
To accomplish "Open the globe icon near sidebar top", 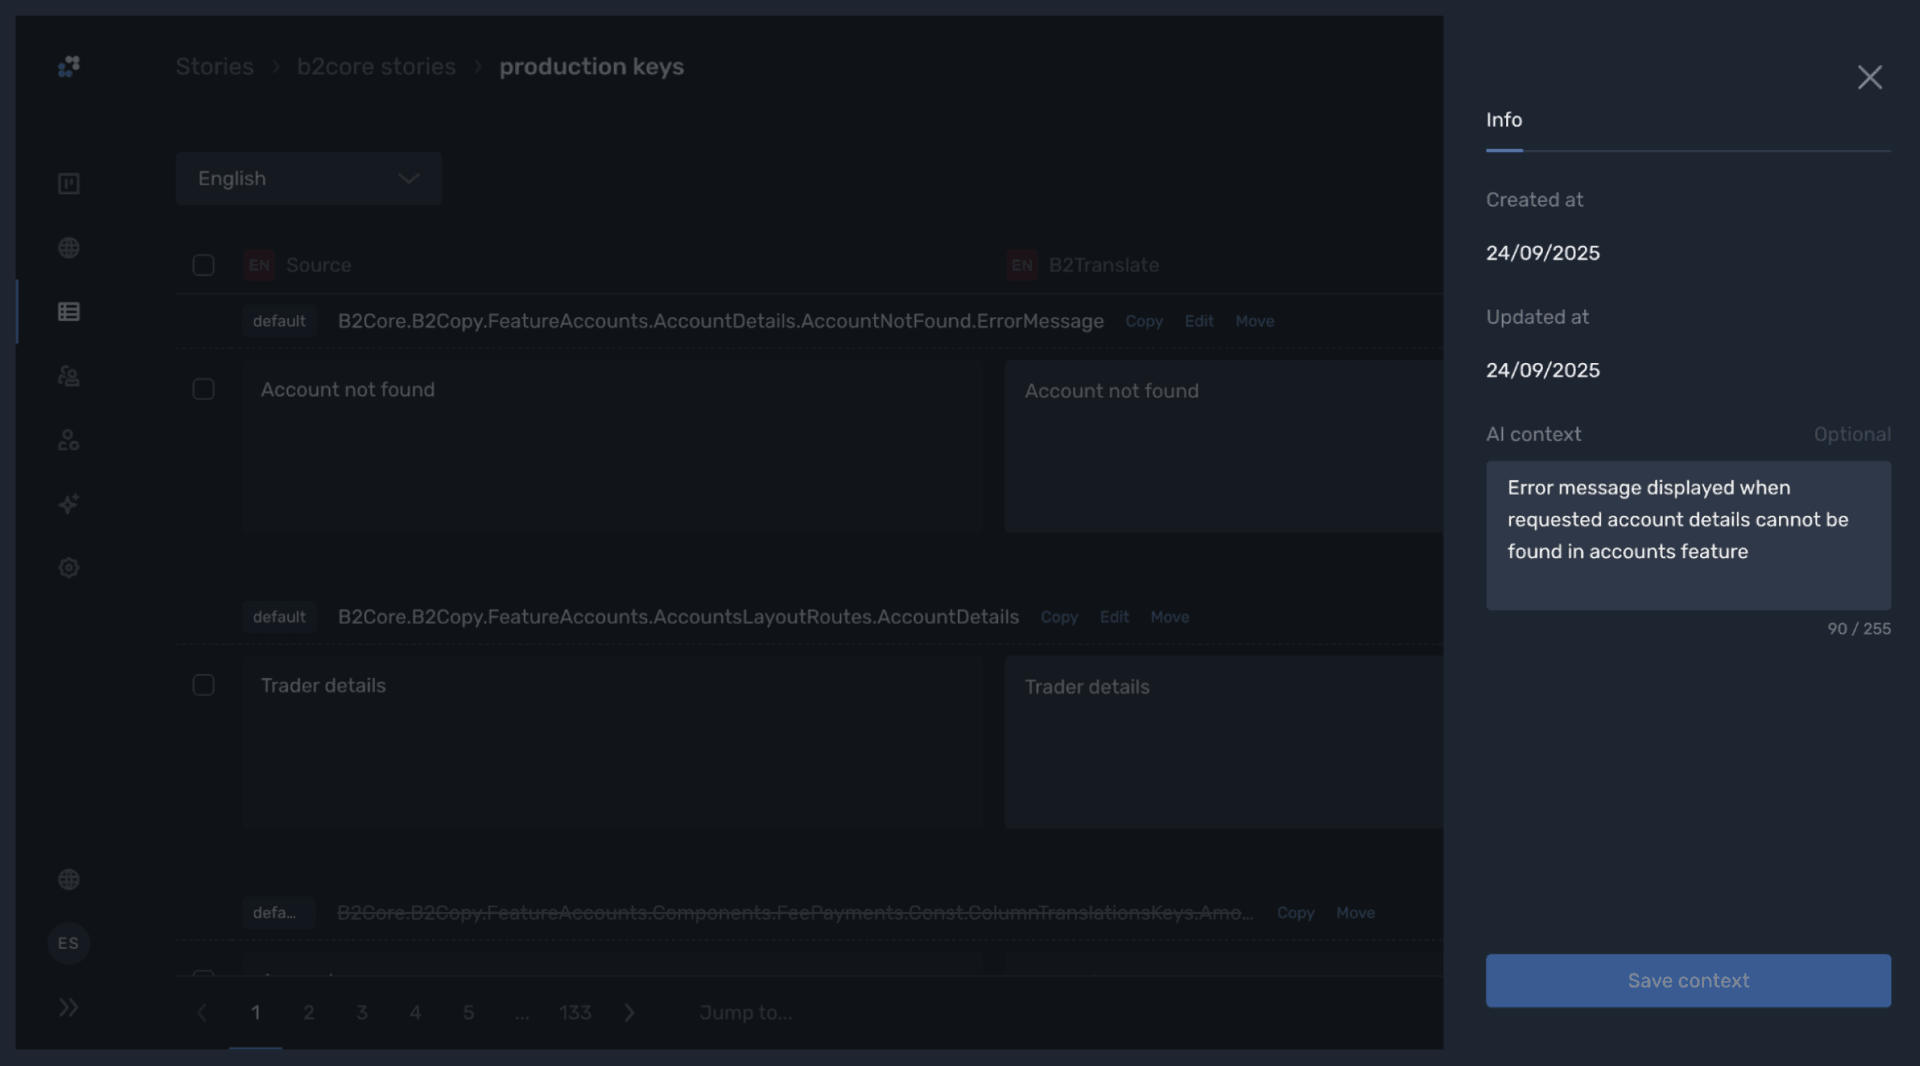I will click(x=68, y=248).
